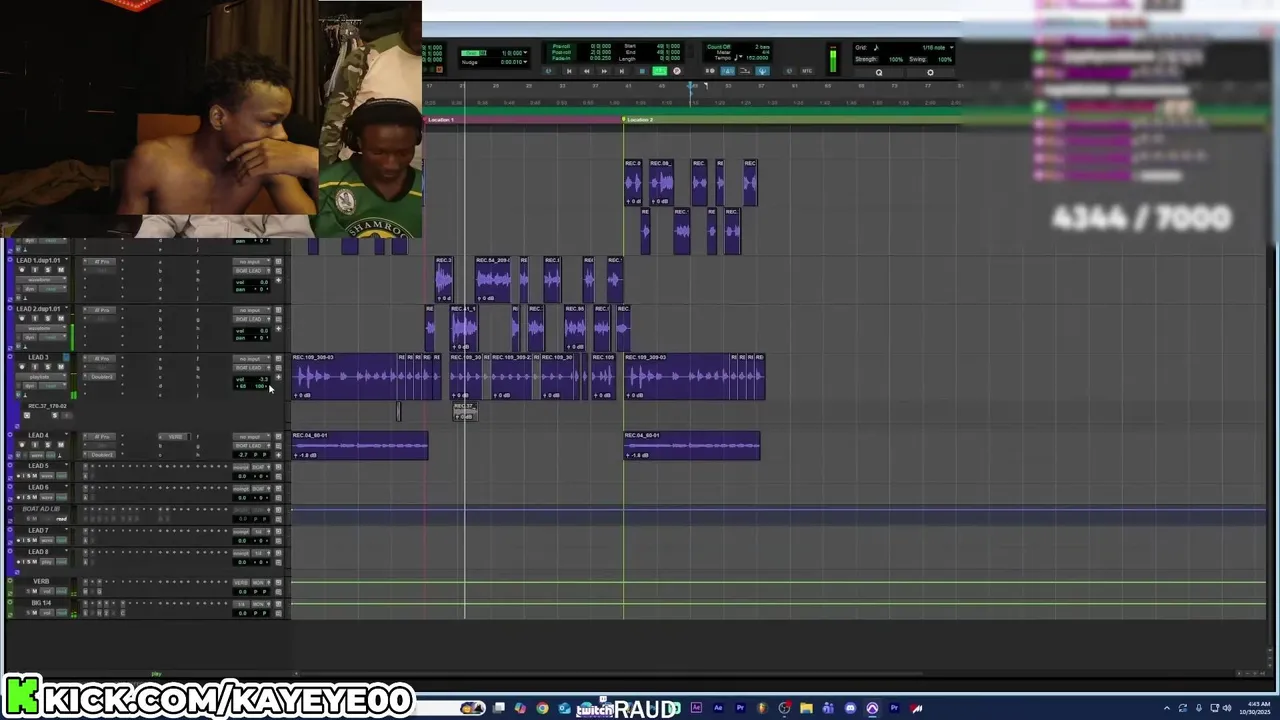
Task: Click the Return to Zero transport button
Action: [x=569, y=71]
